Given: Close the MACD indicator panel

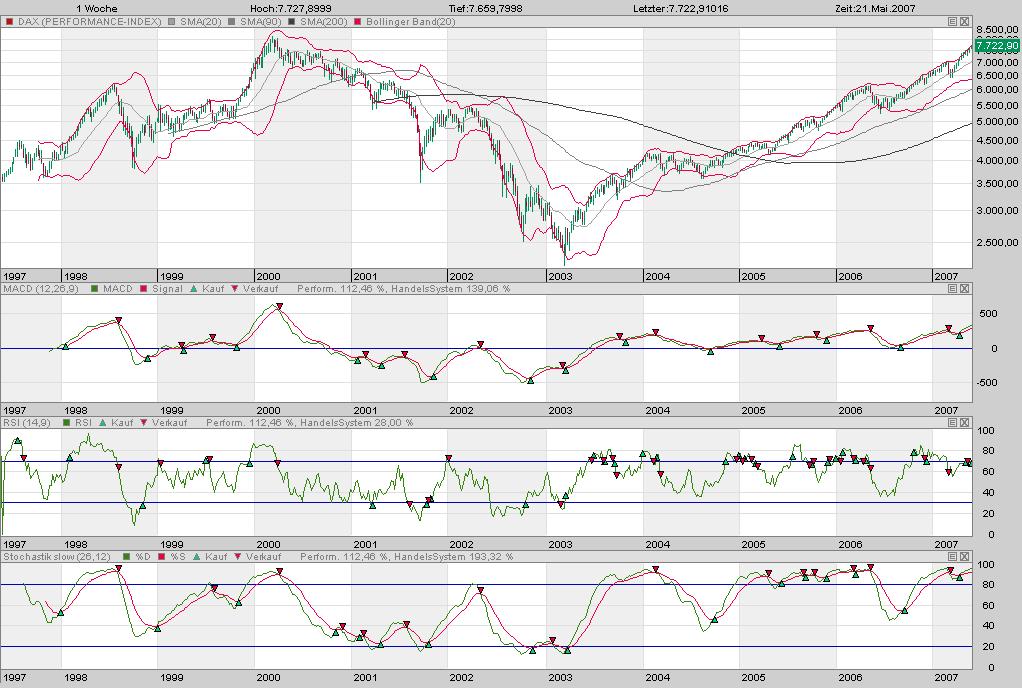Looking at the screenshot, I should click(965, 289).
